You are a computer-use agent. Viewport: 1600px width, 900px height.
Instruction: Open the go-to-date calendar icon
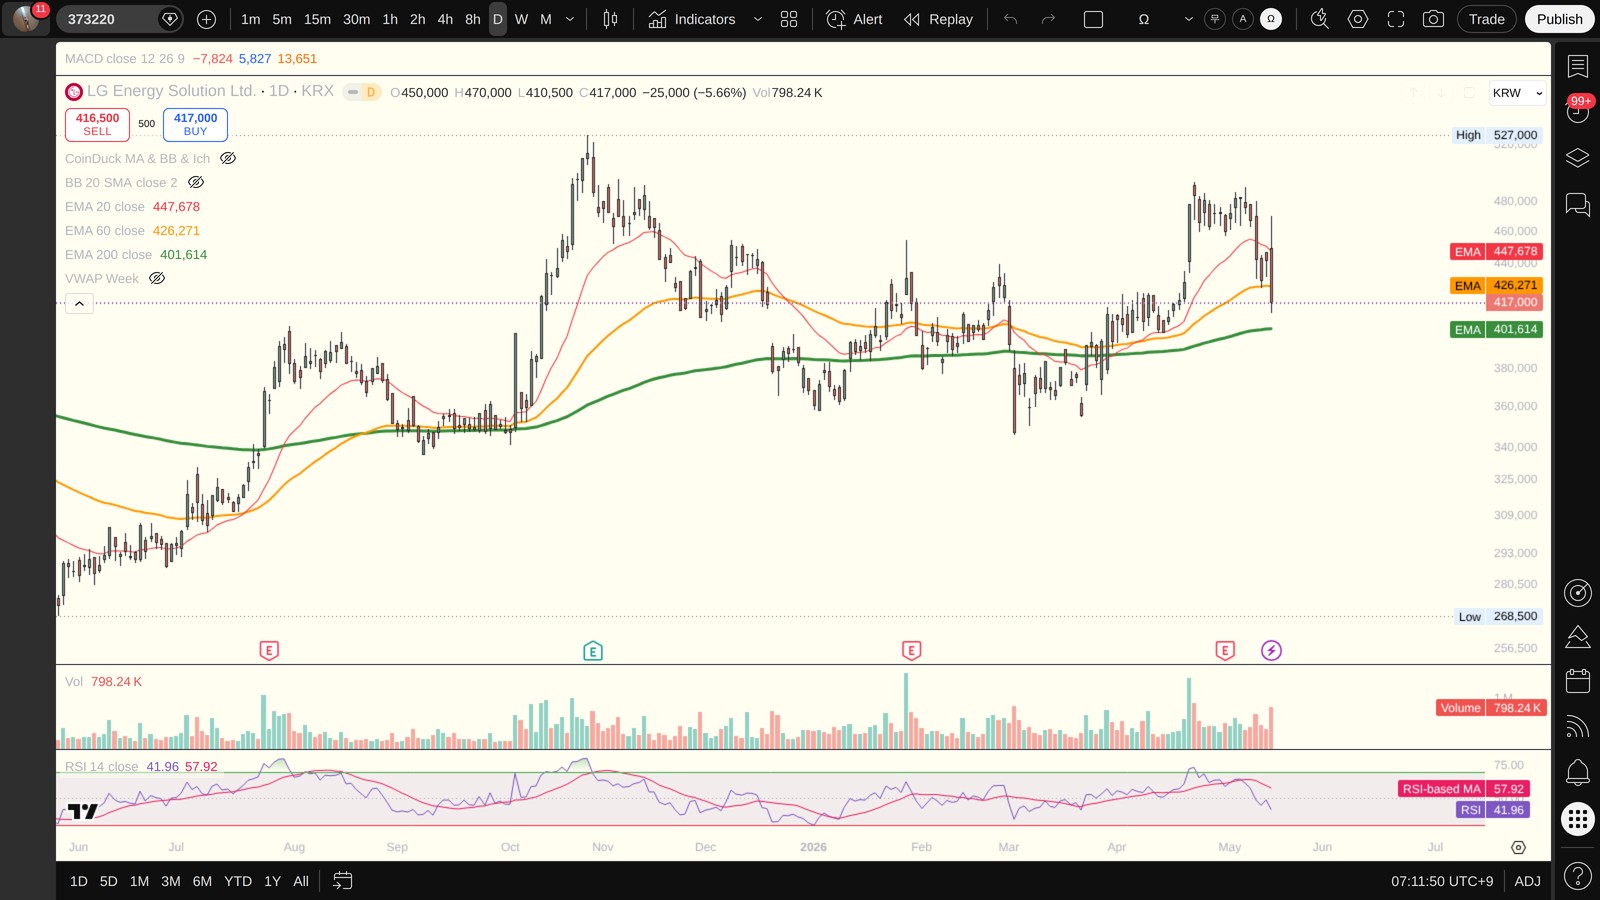342,881
